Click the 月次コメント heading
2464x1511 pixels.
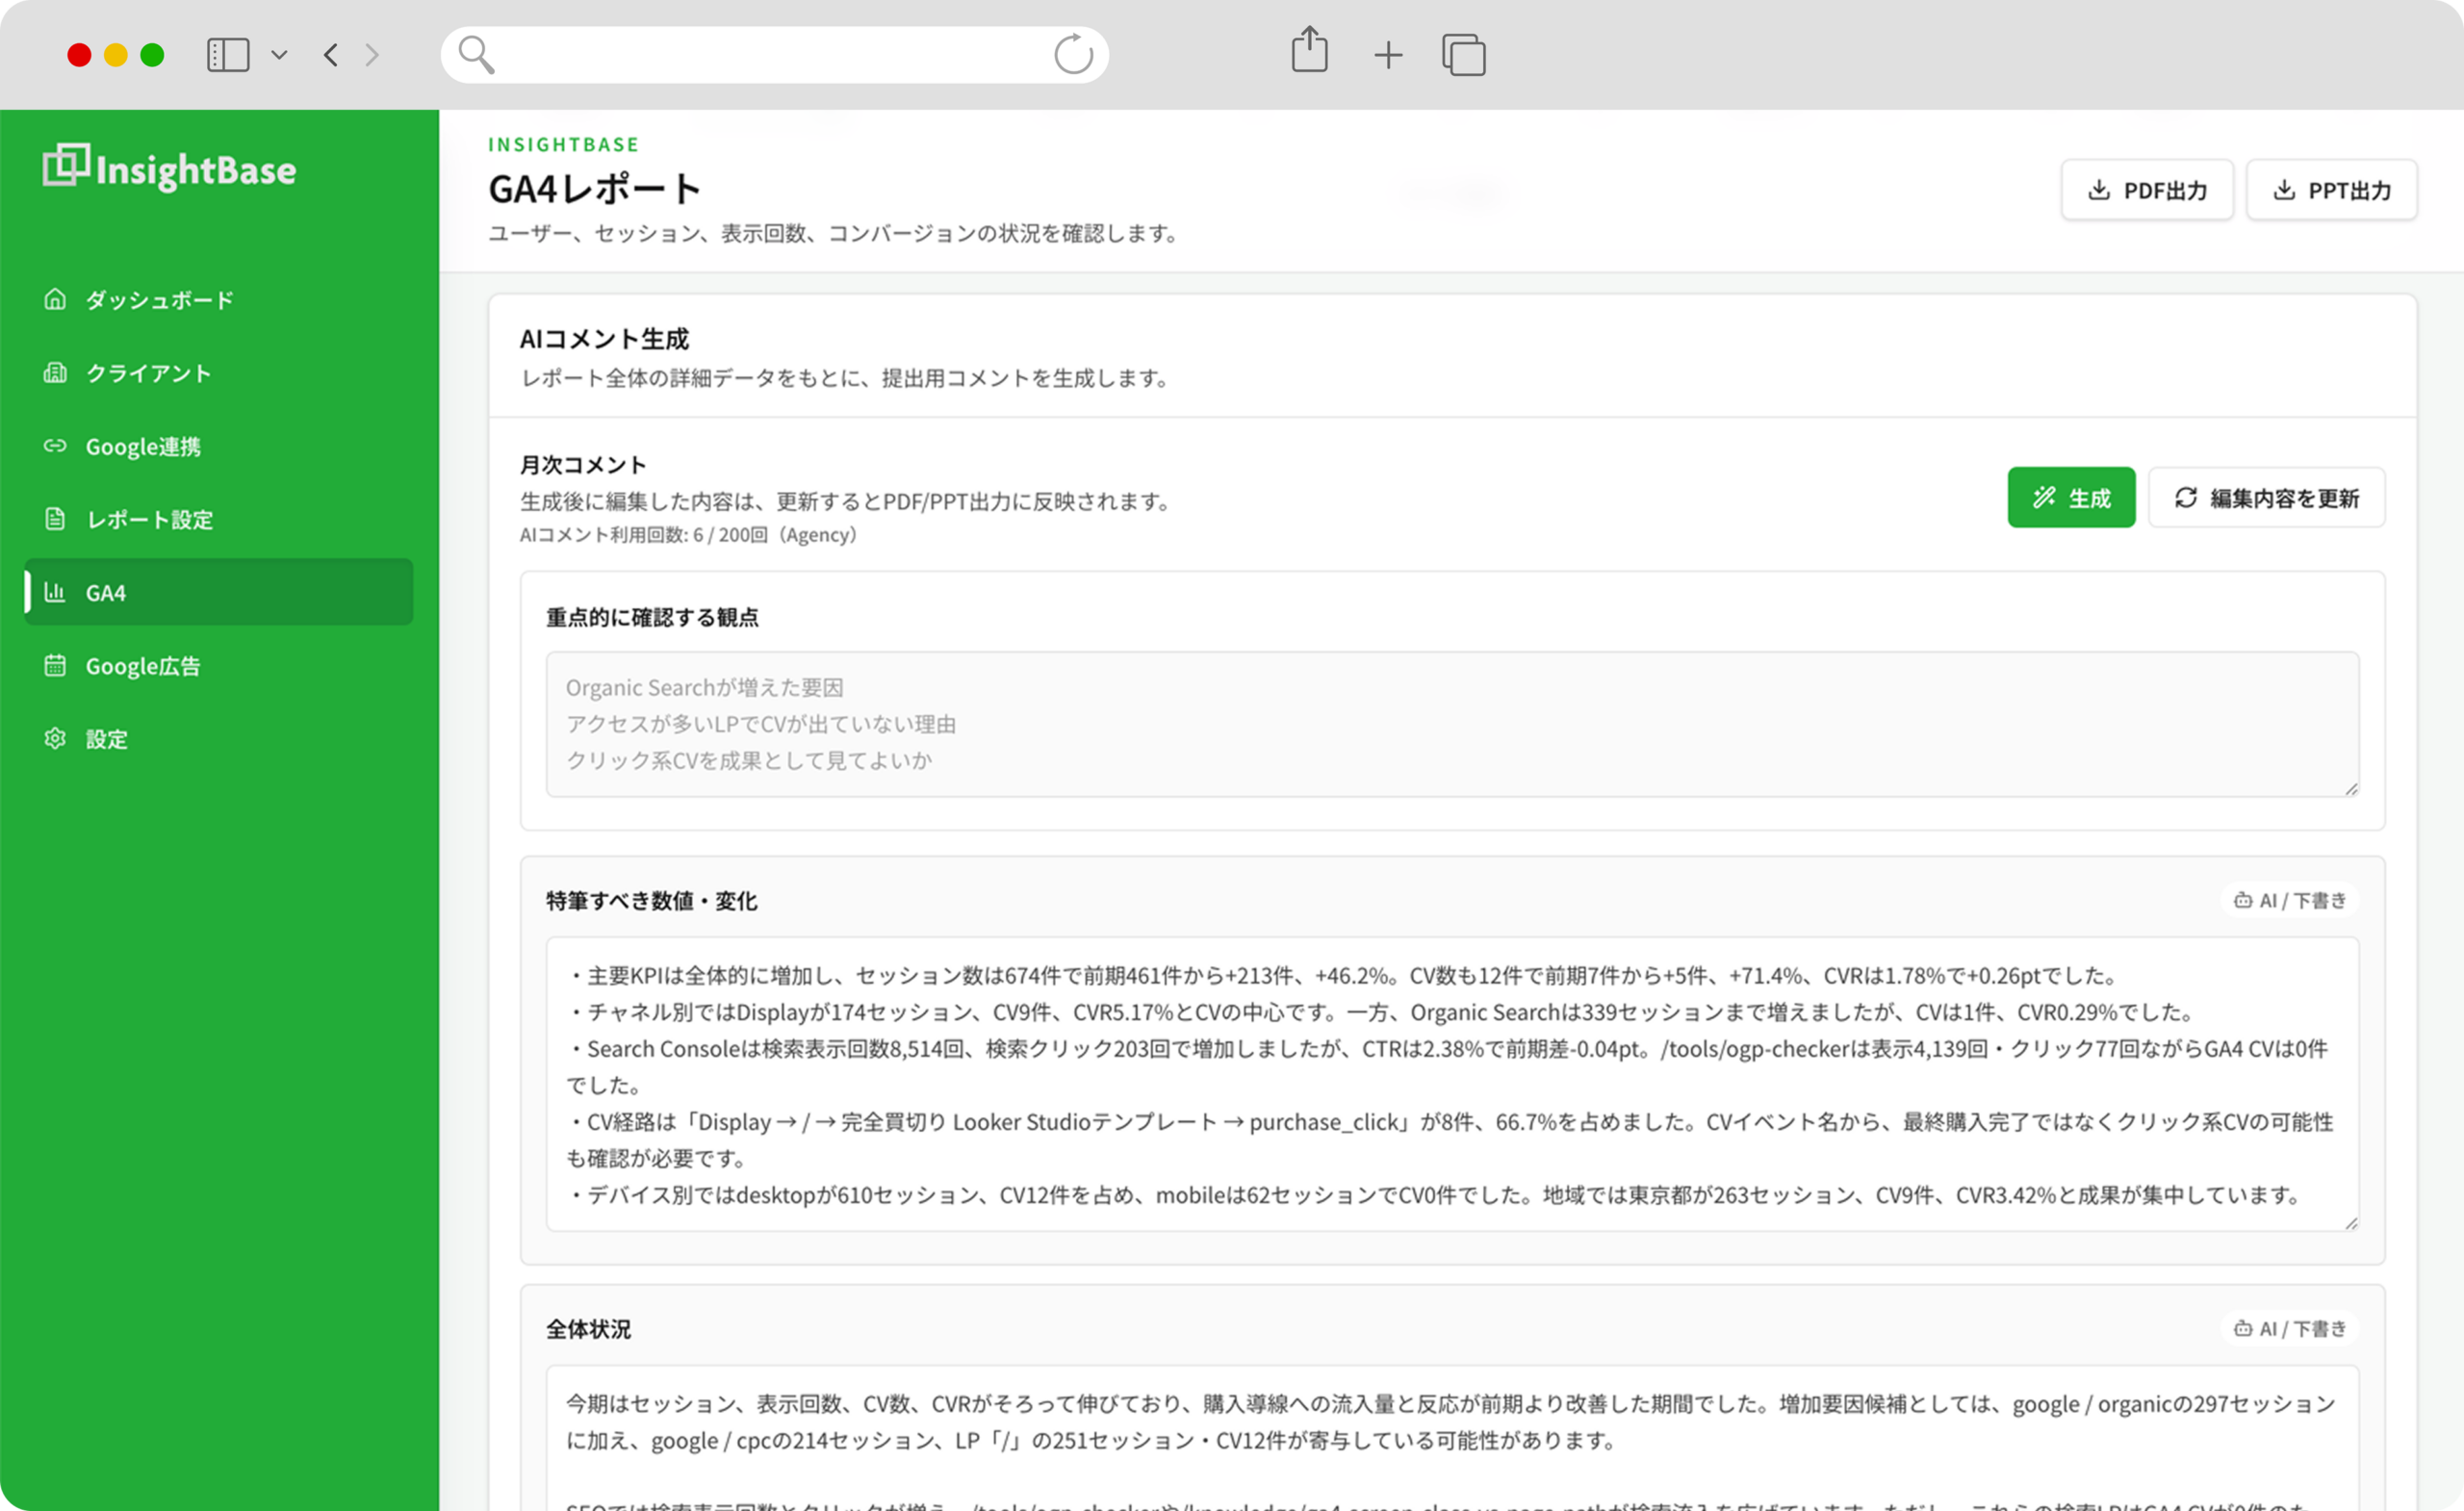(x=583, y=465)
